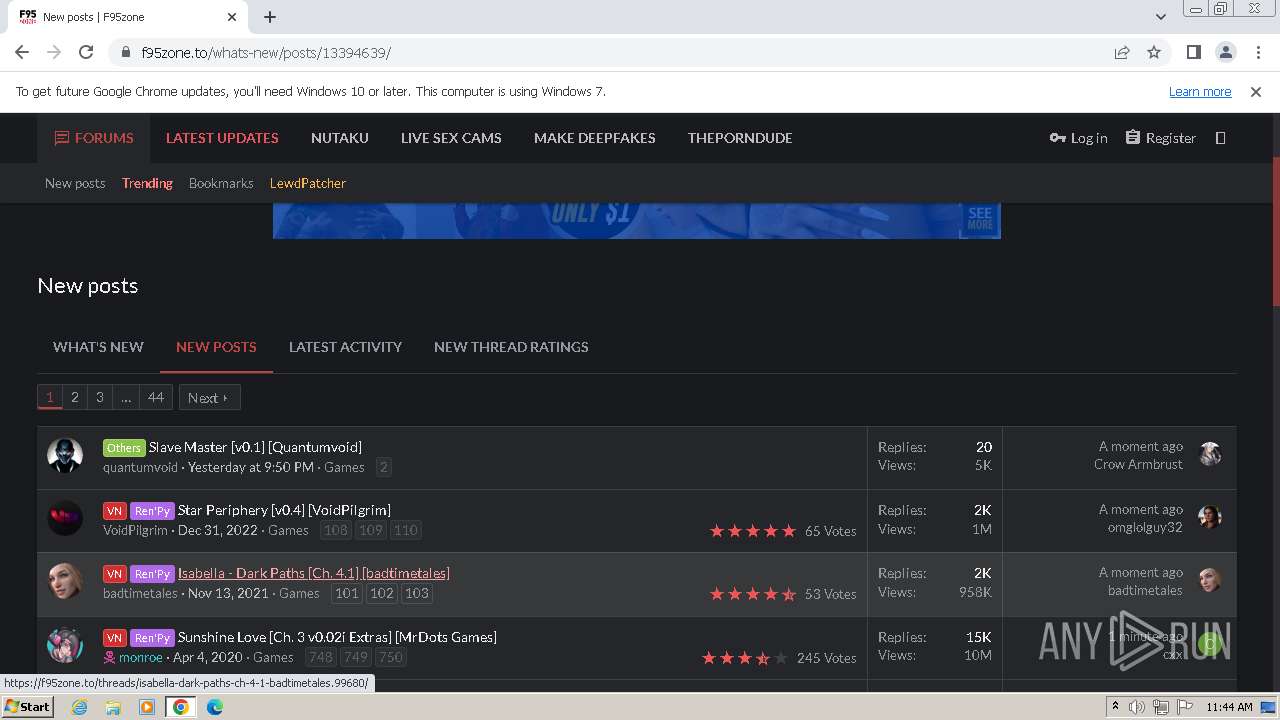Switch to the NEW POSTS tab
Screen dimensions: 1280x720
[x=216, y=347]
